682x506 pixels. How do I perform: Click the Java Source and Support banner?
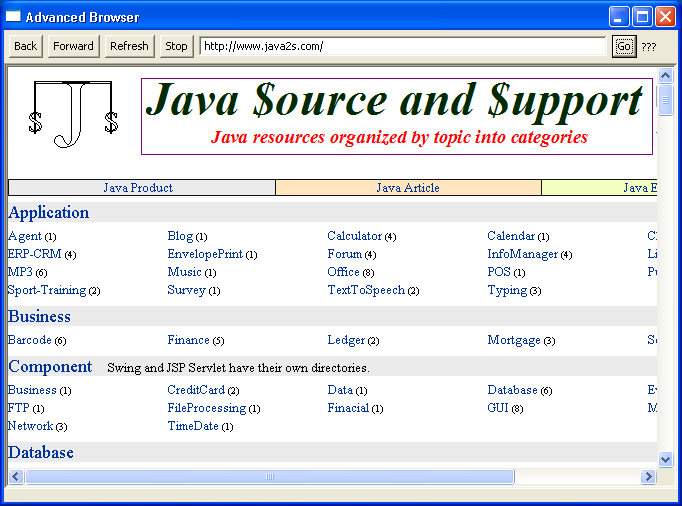point(397,116)
